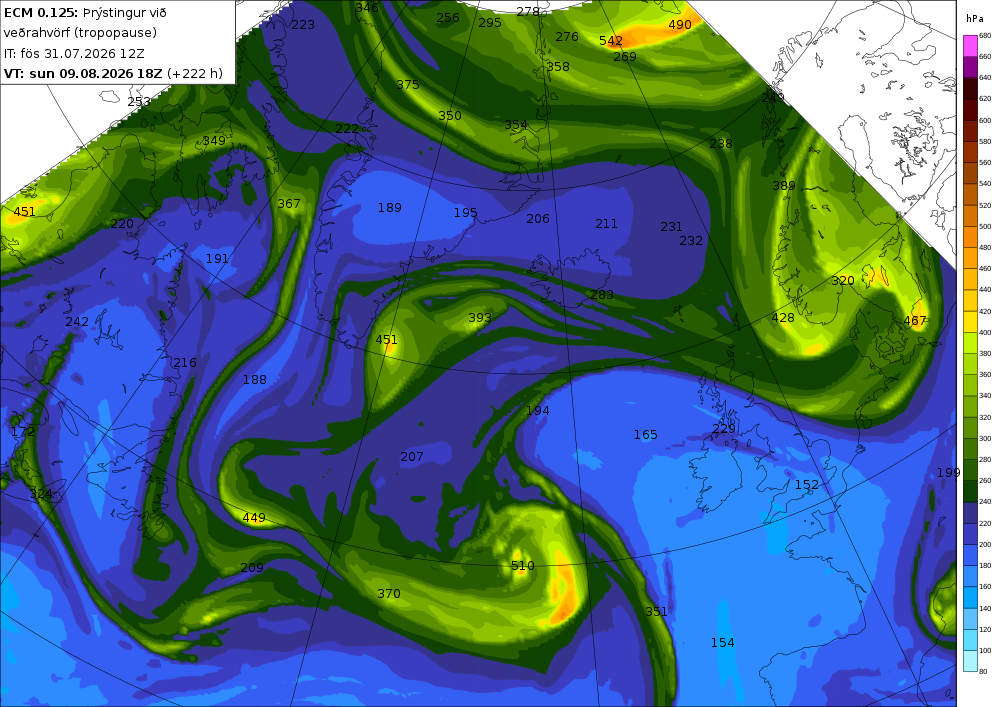The height and width of the screenshot is (707, 1000).
Task: Click the legend tick label '400'
Action: (985, 333)
